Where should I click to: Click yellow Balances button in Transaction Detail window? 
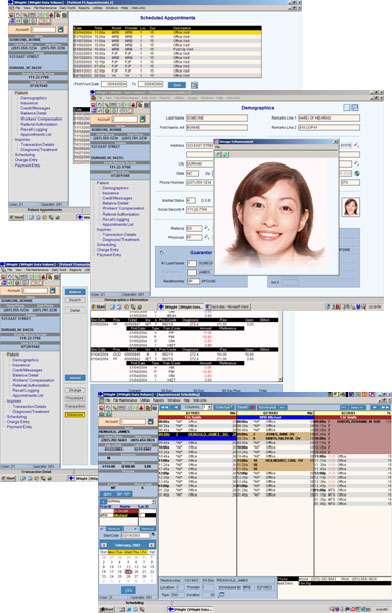pyautogui.click(x=75, y=415)
